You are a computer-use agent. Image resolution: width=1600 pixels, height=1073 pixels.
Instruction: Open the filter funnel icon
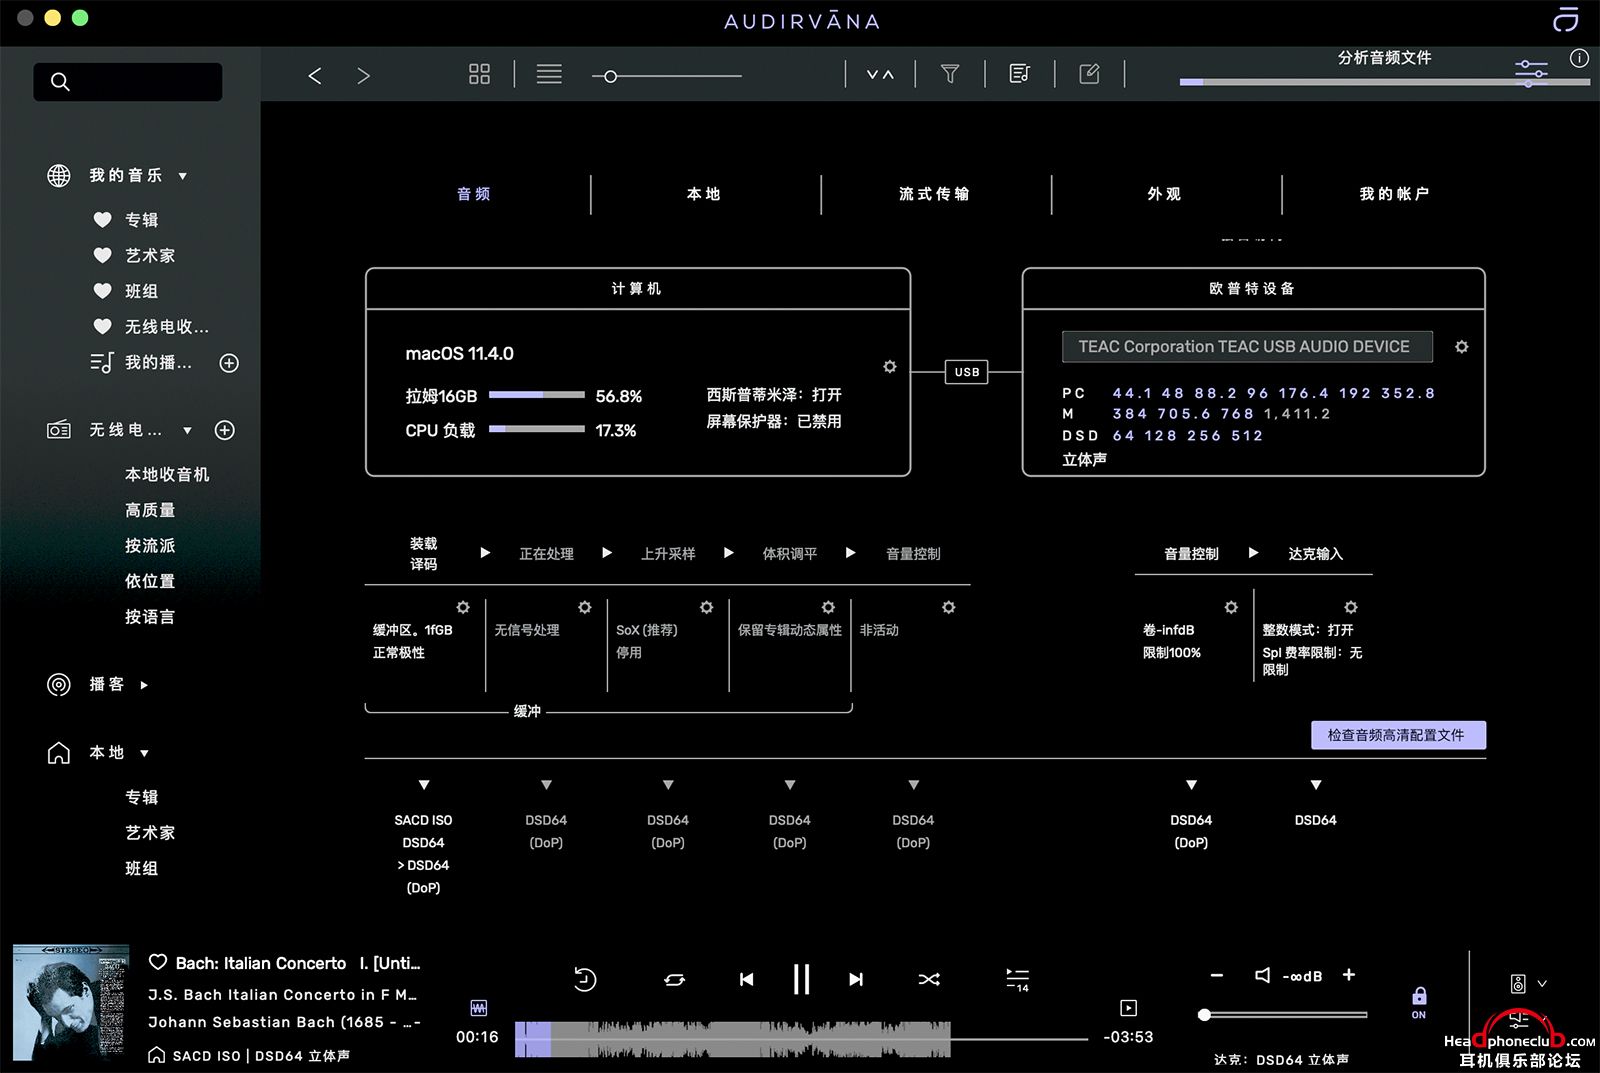(x=950, y=74)
